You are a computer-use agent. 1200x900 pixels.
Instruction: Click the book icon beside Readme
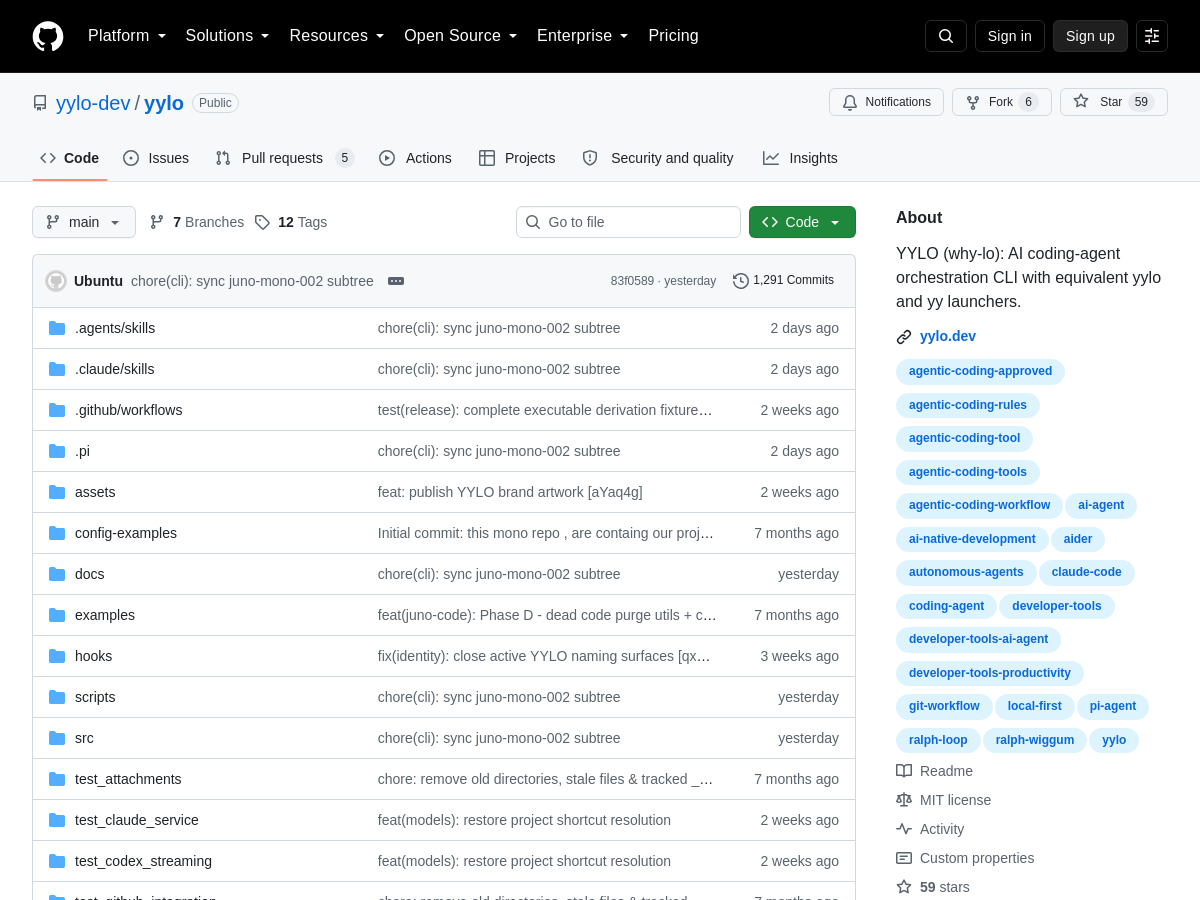point(904,771)
